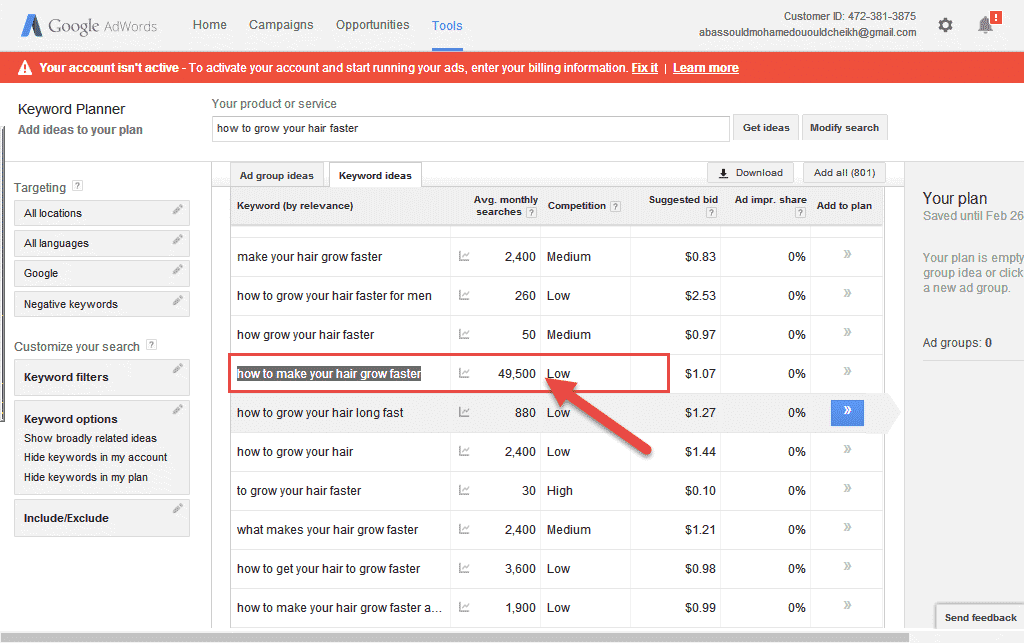
Task: Click Hide keywords in my account option
Action: click(x=95, y=458)
